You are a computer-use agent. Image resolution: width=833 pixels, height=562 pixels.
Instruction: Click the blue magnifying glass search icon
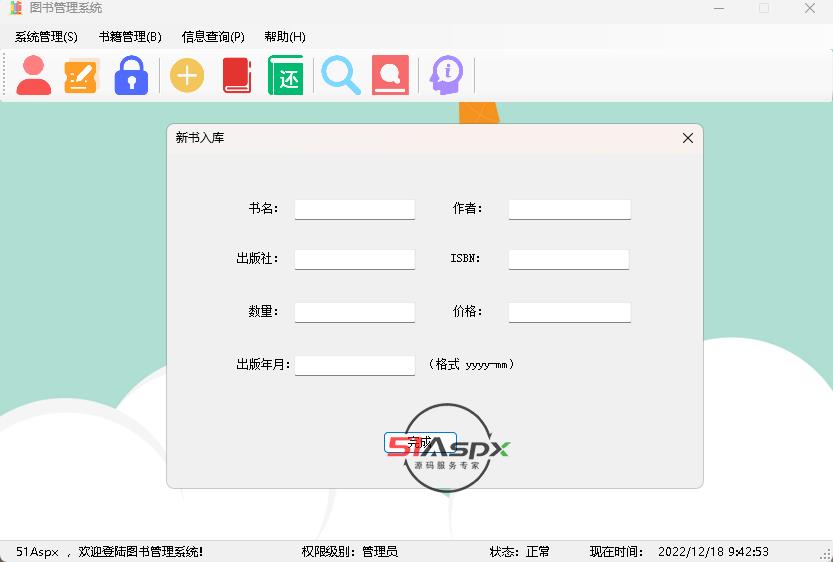point(341,75)
